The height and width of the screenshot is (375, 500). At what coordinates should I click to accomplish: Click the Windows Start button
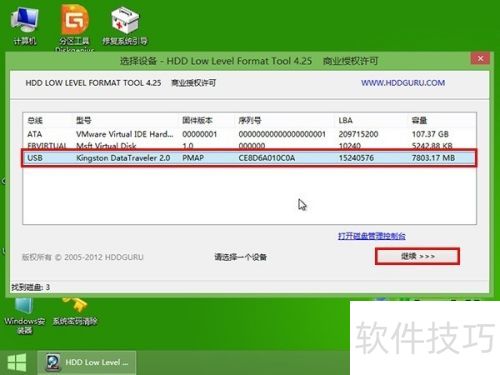pos(17,362)
